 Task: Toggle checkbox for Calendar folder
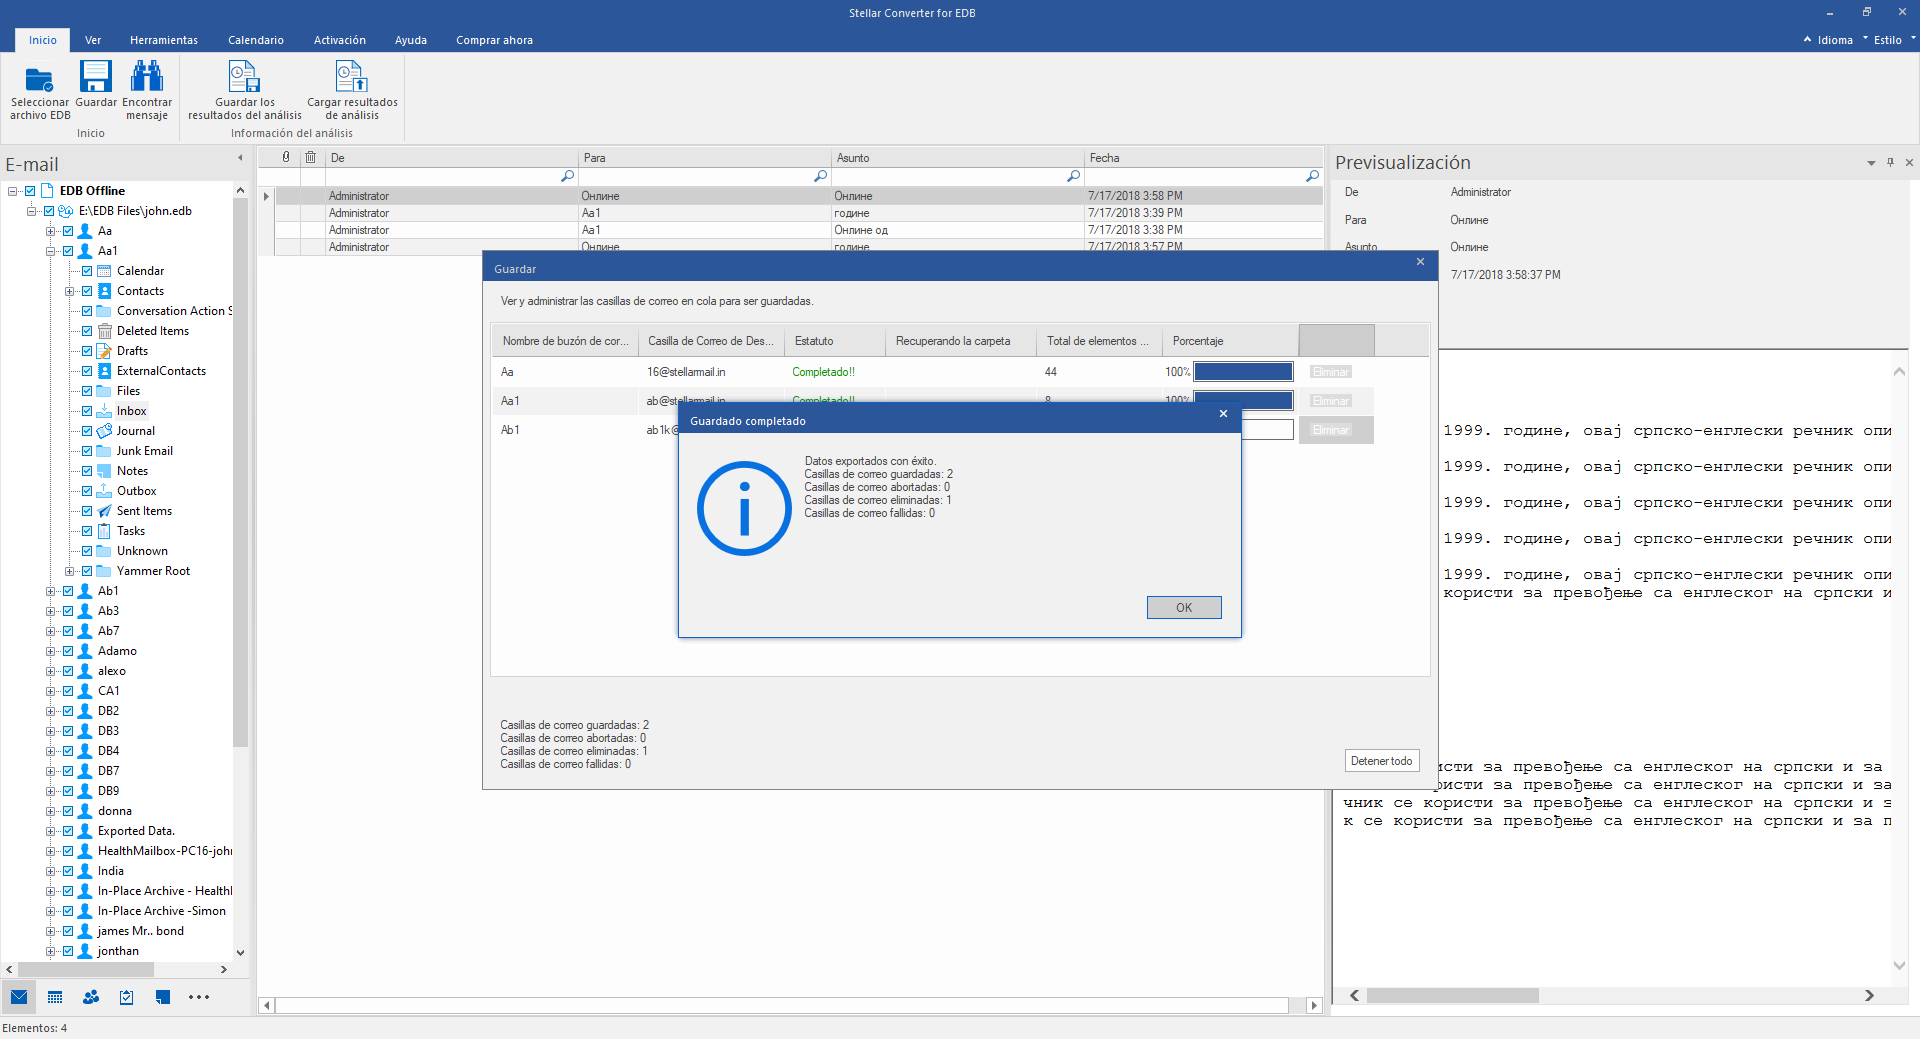point(87,271)
